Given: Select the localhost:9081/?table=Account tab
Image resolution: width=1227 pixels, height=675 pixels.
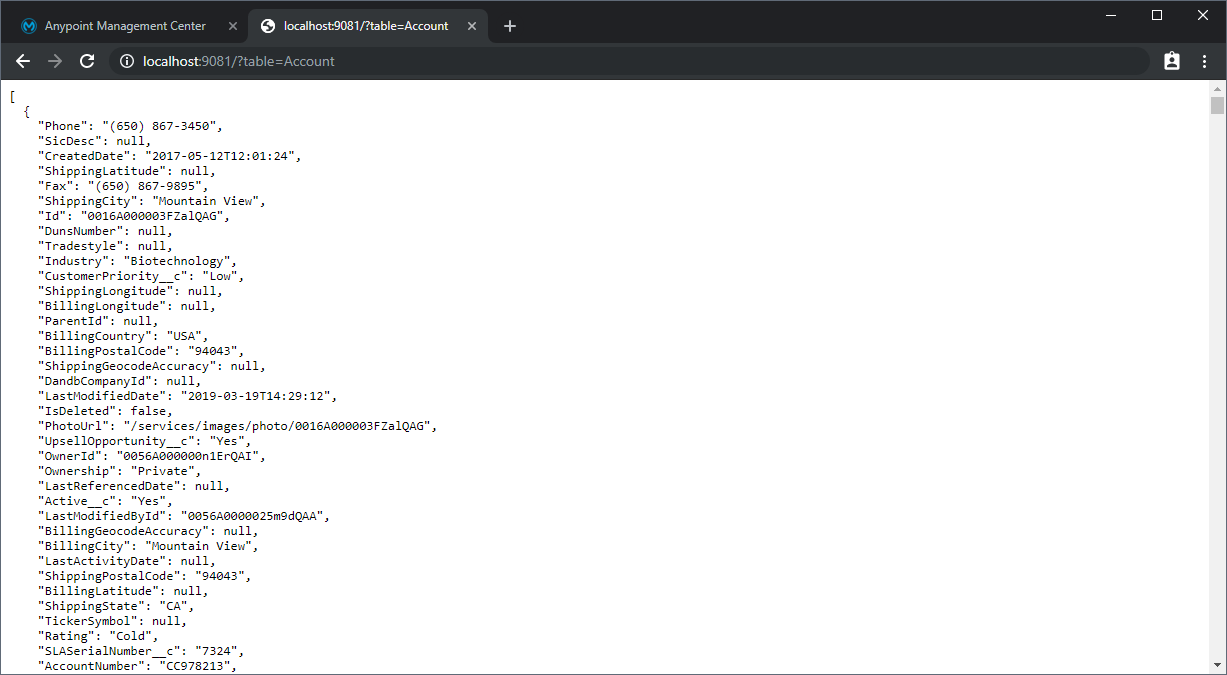Looking at the screenshot, I should (x=368, y=26).
